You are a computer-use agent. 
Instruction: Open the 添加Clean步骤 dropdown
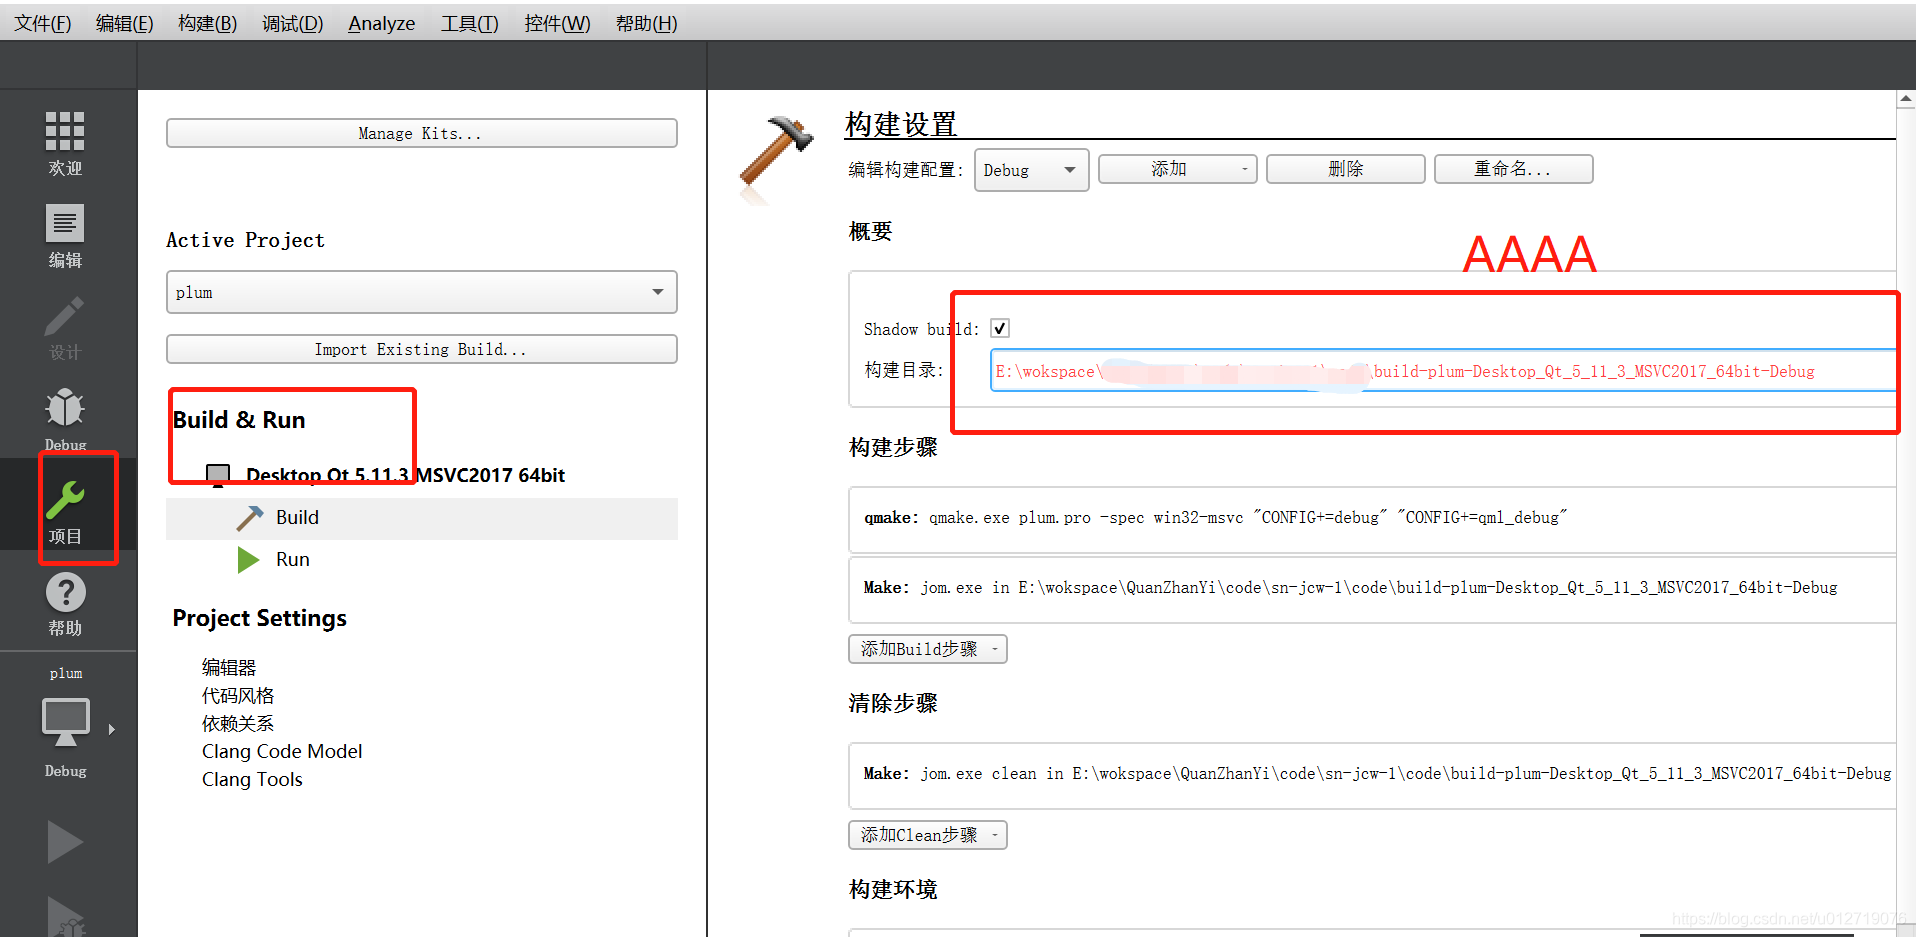point(927,835)
